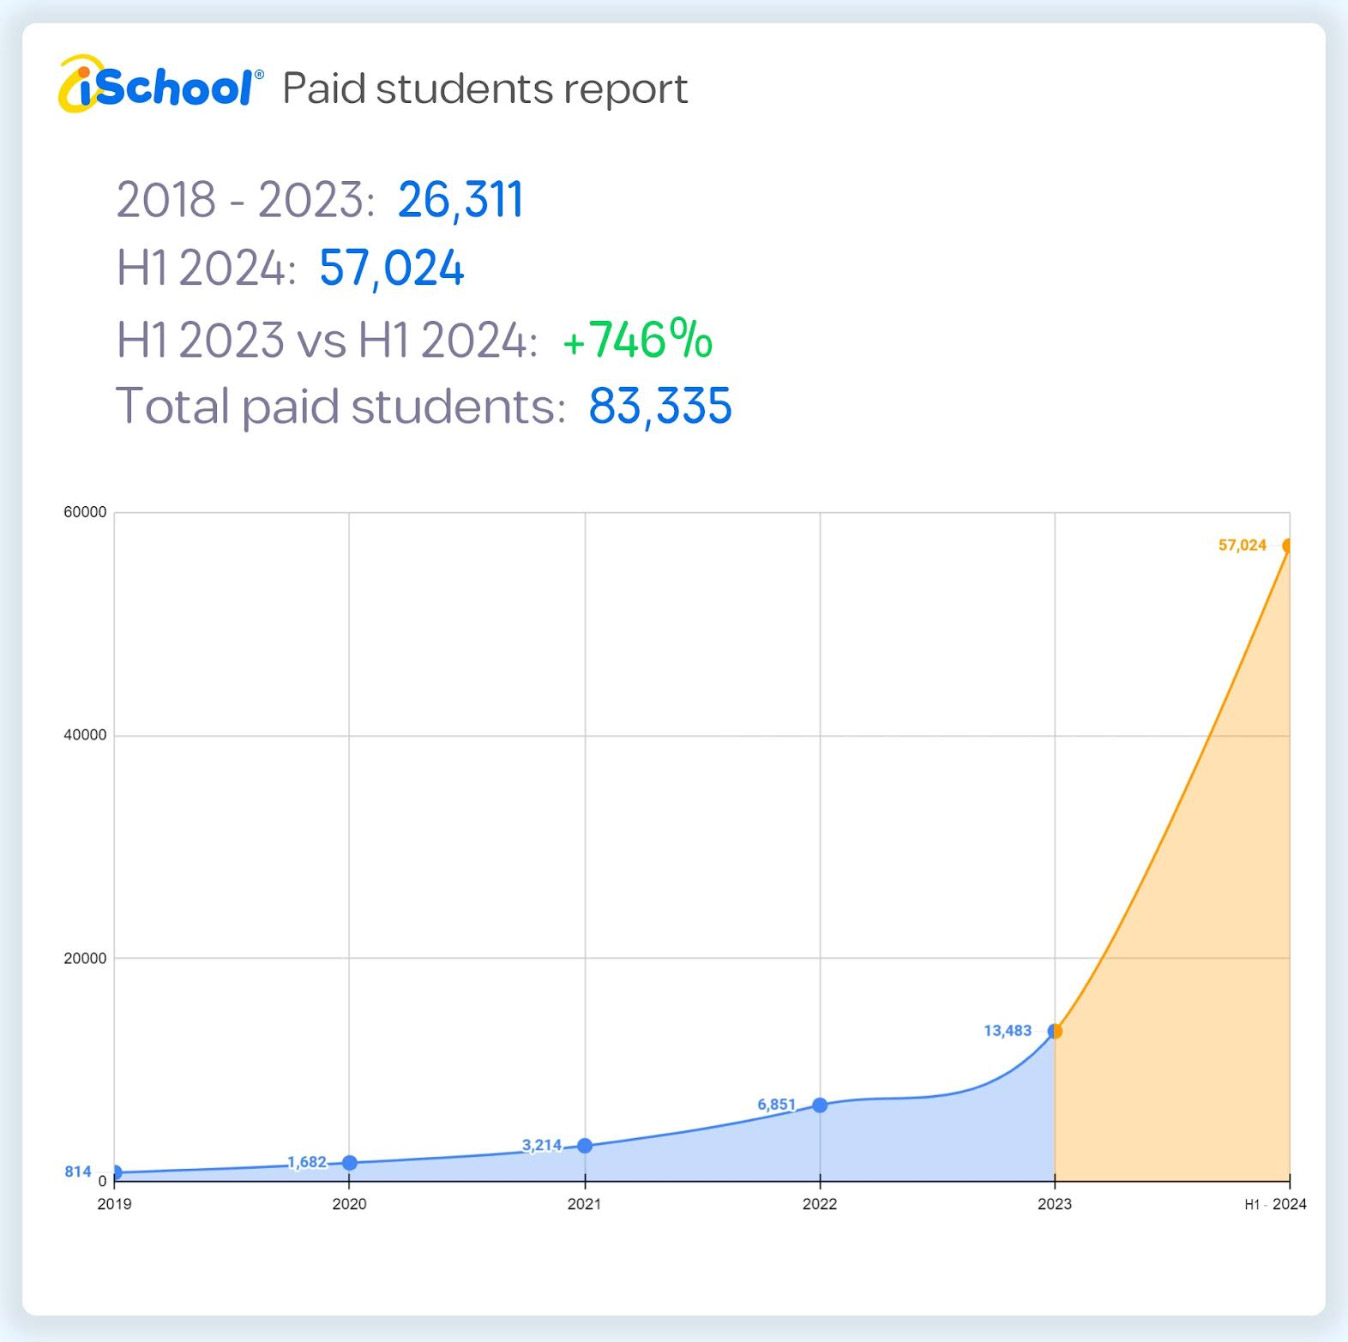
Task: Click the green +746% growth figure
Action: [x=637, y=339]
